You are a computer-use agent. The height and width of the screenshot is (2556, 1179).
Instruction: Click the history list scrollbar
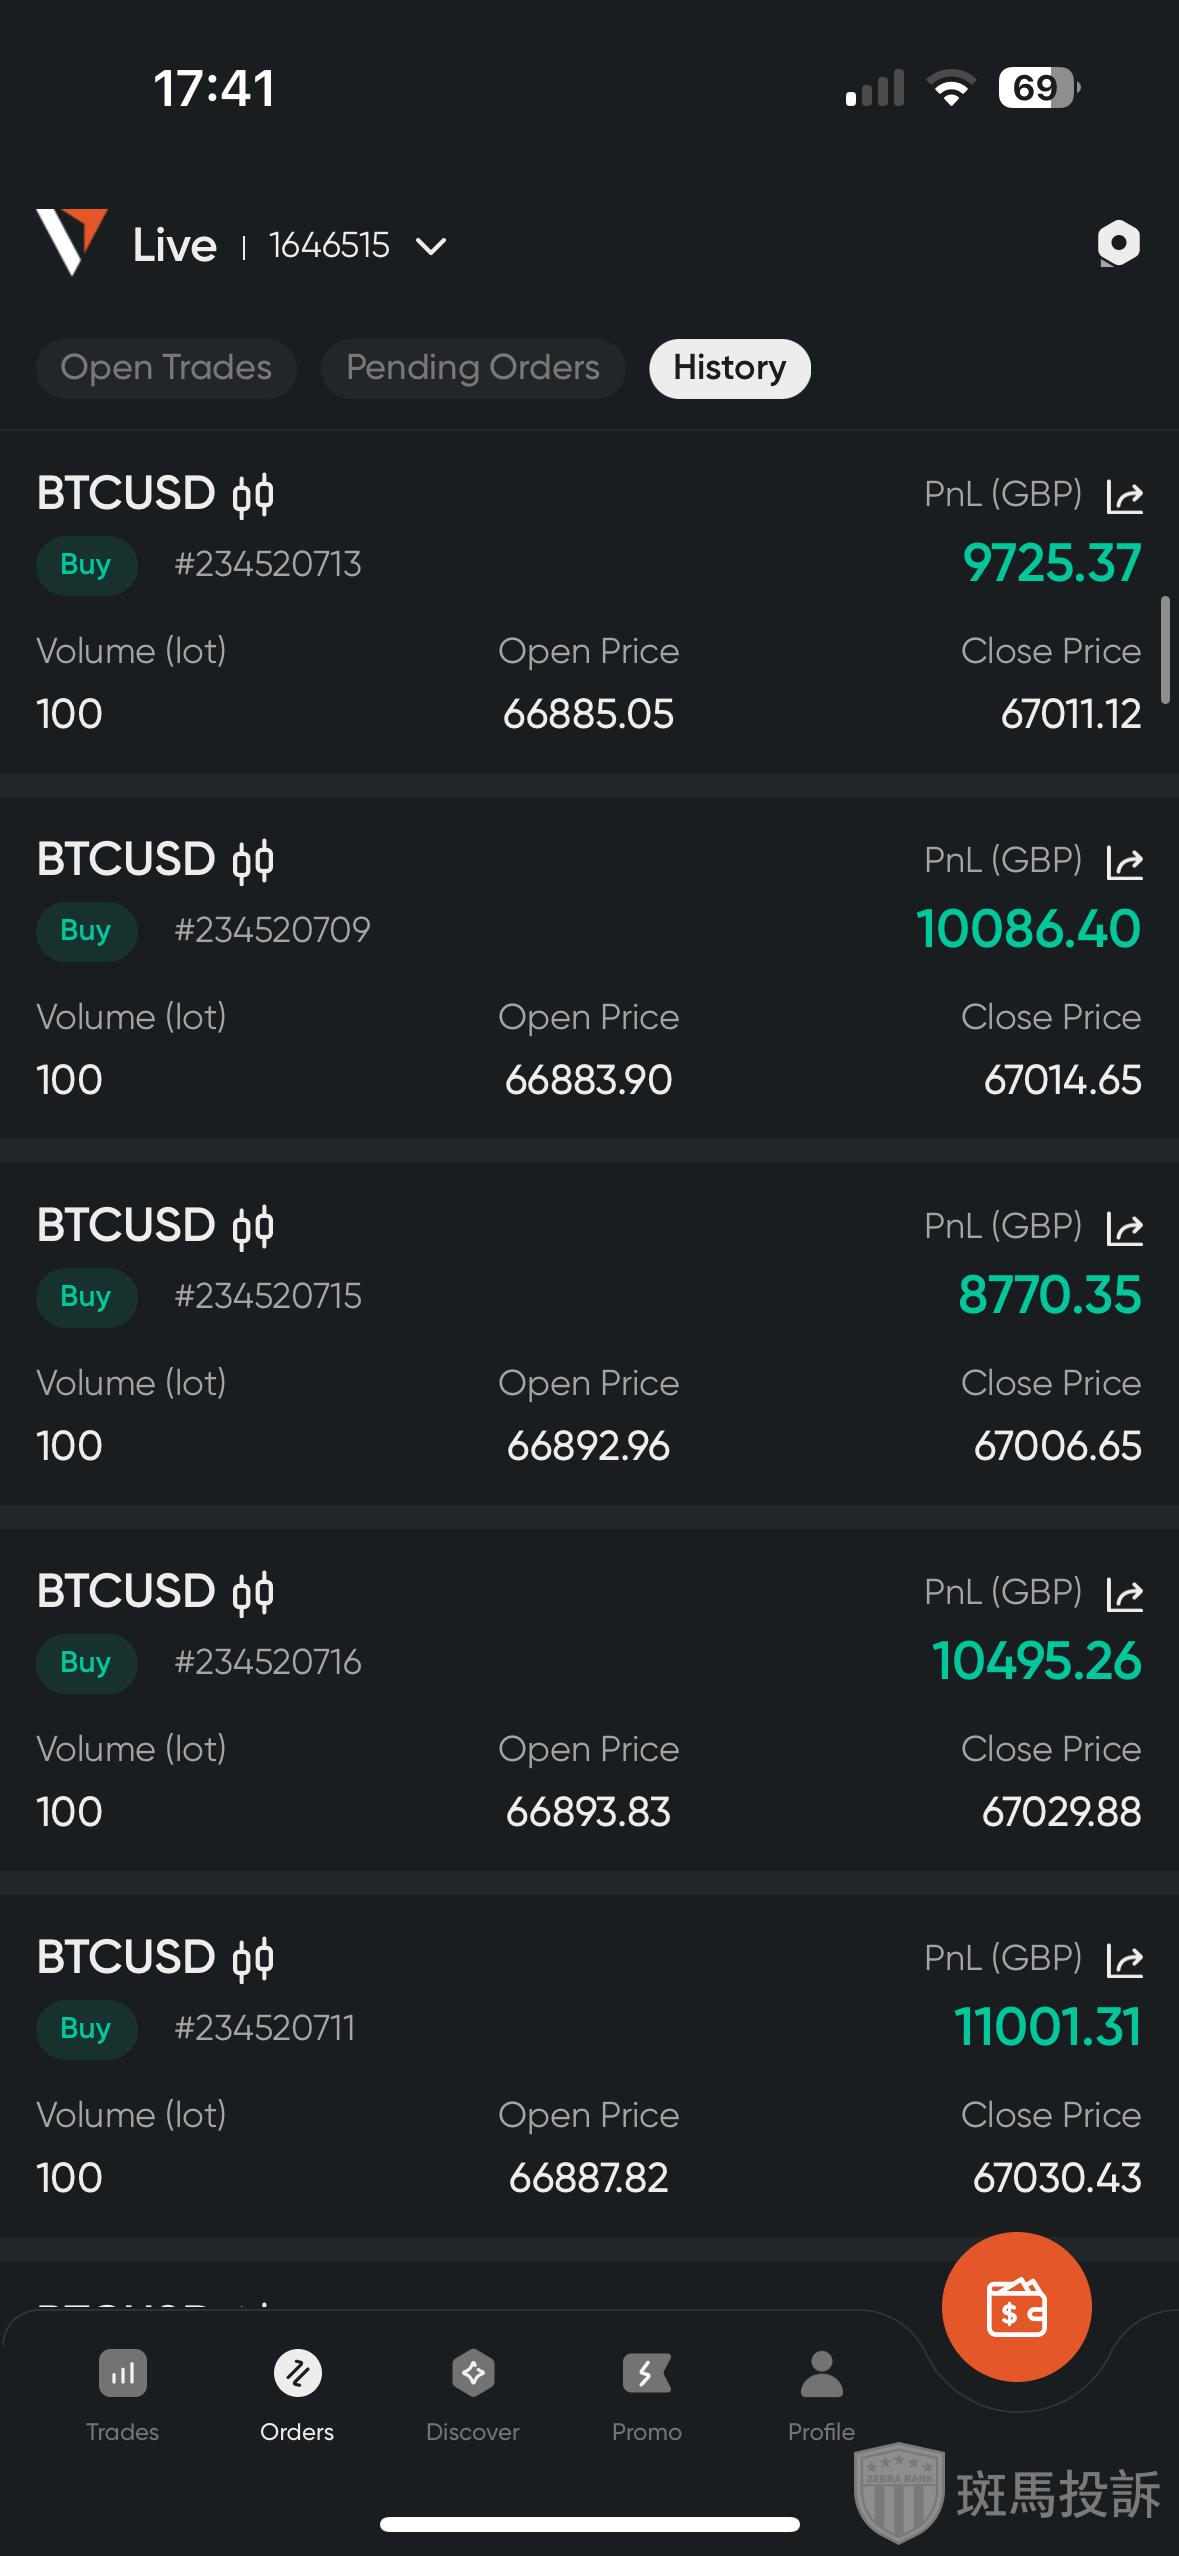pyautogui.click(x=1165, y=650)
